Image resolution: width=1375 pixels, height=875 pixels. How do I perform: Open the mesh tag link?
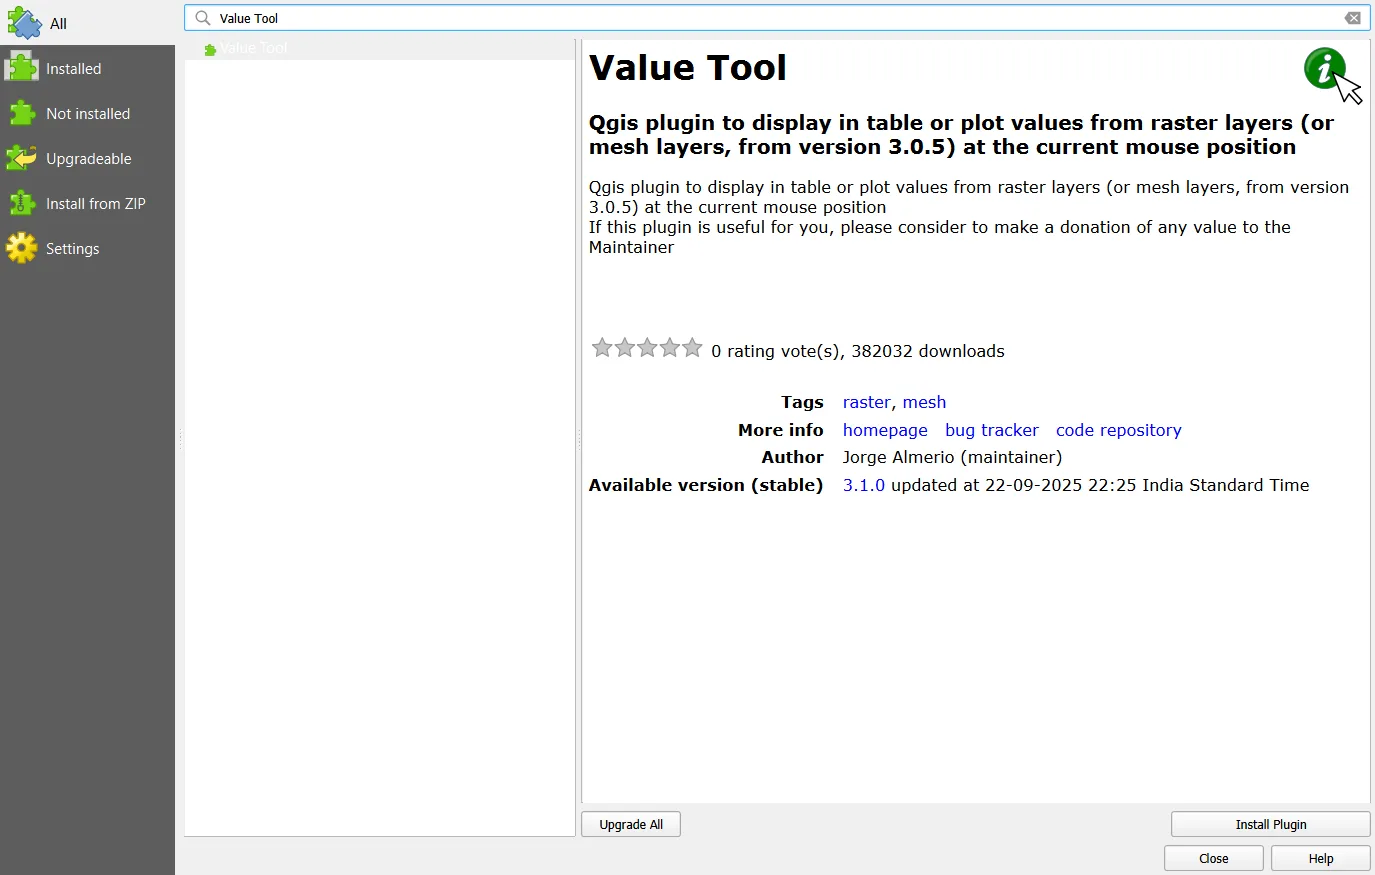coord(924,402)
